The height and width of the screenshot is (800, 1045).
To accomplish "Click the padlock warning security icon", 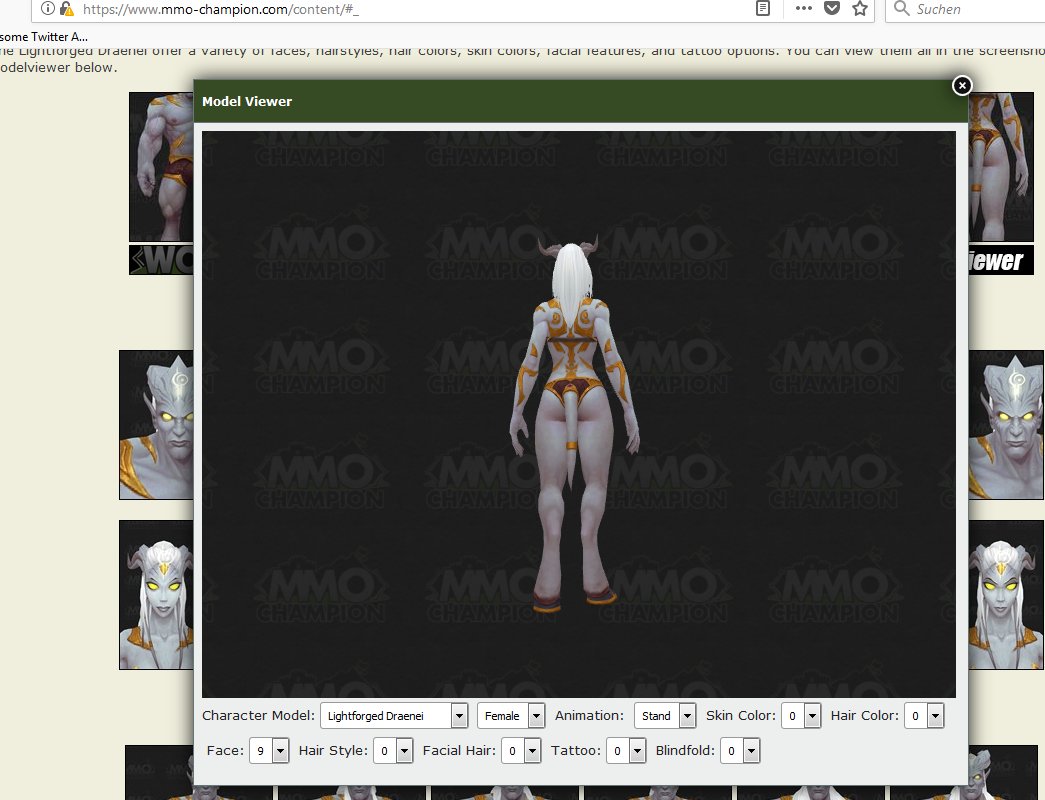I will [67, 9].
